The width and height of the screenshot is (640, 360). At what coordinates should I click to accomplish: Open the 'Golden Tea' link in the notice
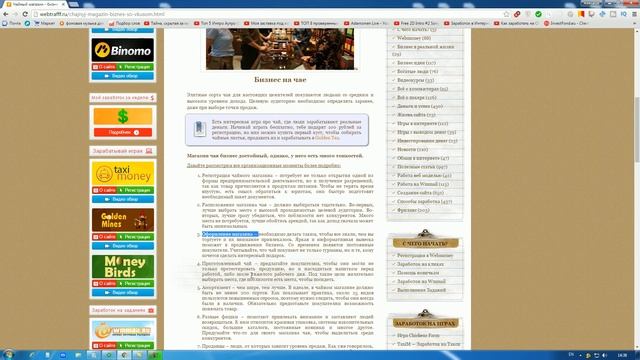[327, 138]
